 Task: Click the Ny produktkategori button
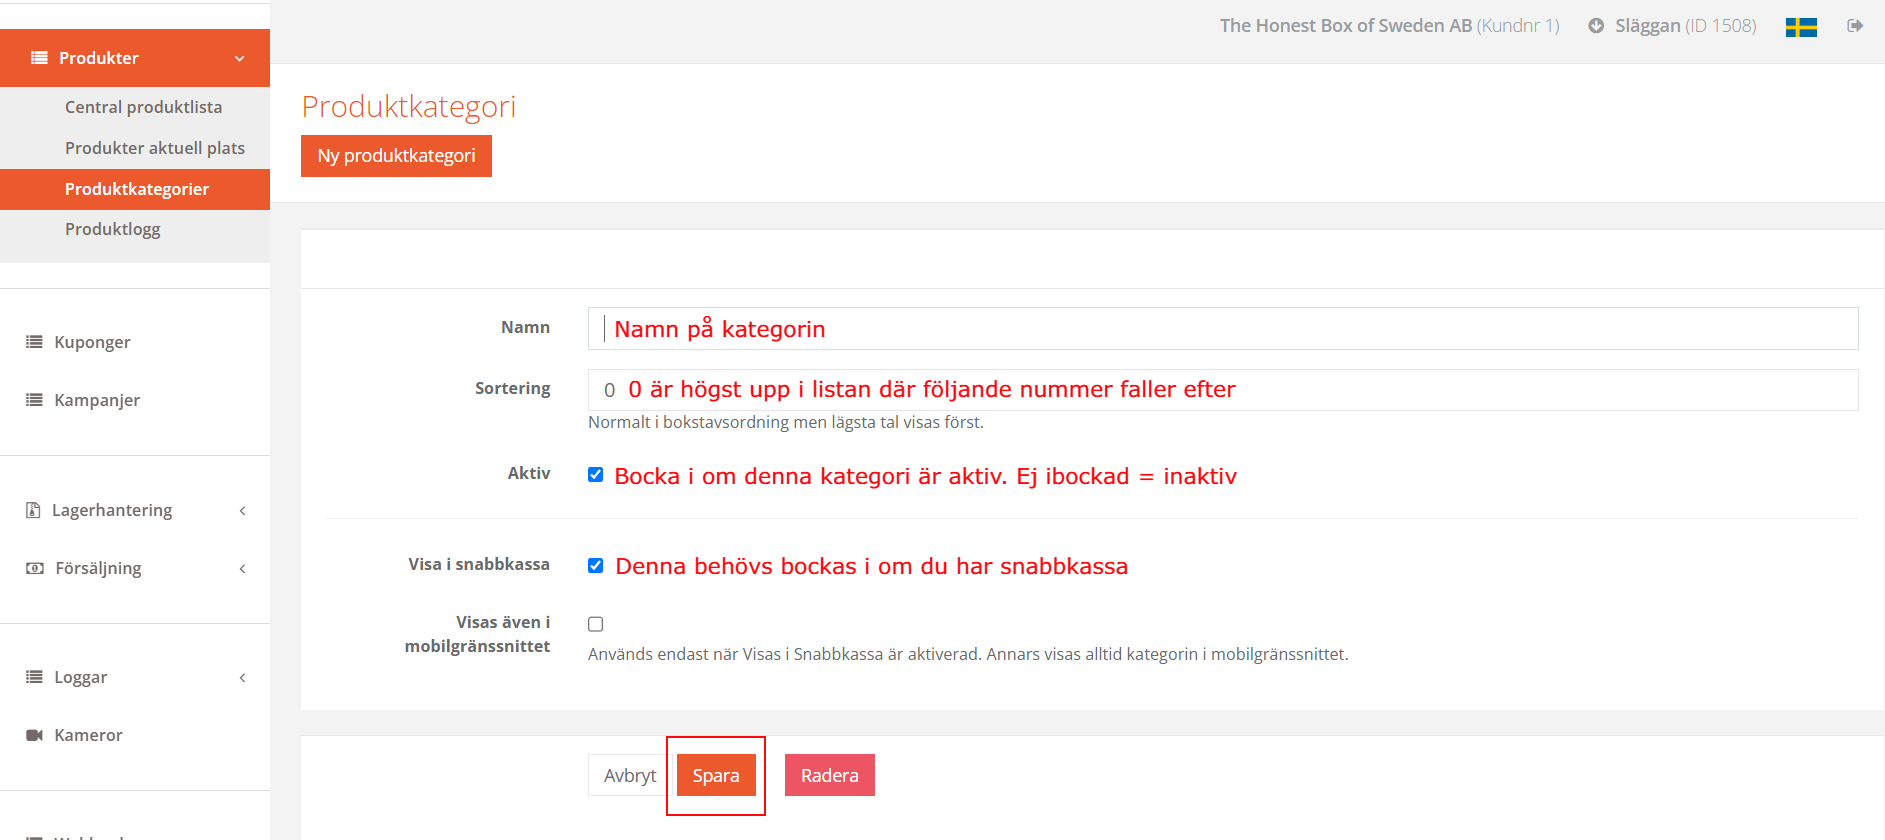[x=396, y=156]
